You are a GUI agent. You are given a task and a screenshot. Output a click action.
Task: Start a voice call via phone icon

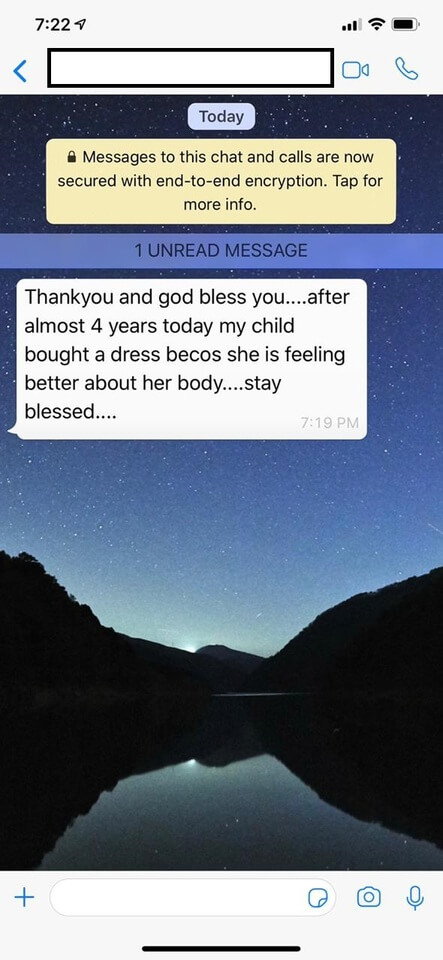coord(406,69)
